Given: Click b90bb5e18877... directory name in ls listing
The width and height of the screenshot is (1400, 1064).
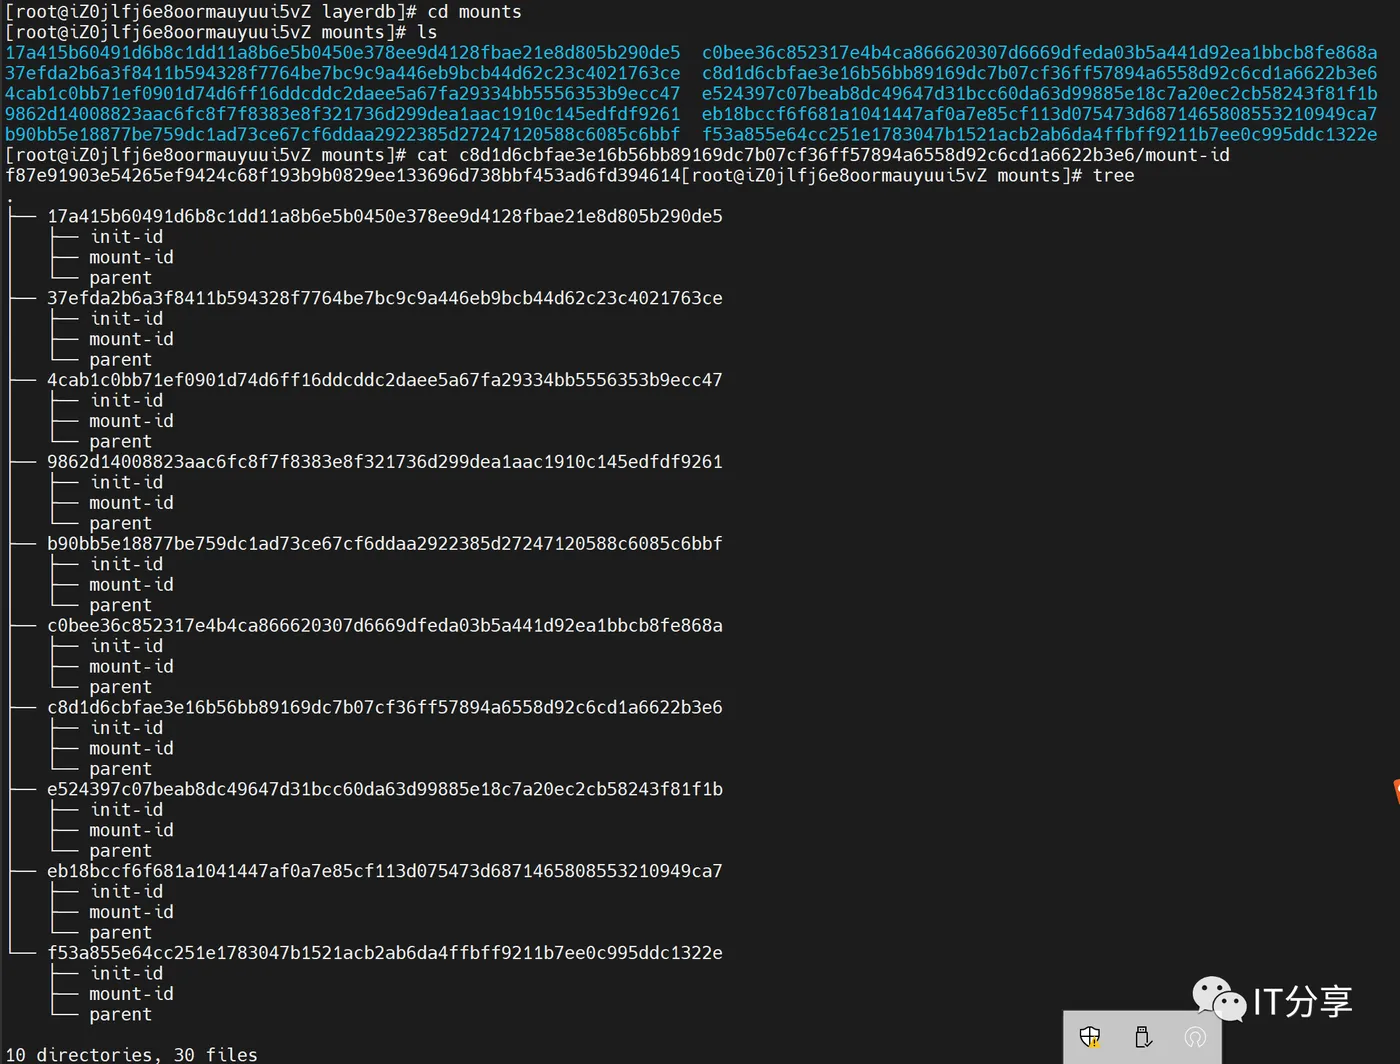Looking at the screenshot, I should pyautogui.click(x=342, y=134).
